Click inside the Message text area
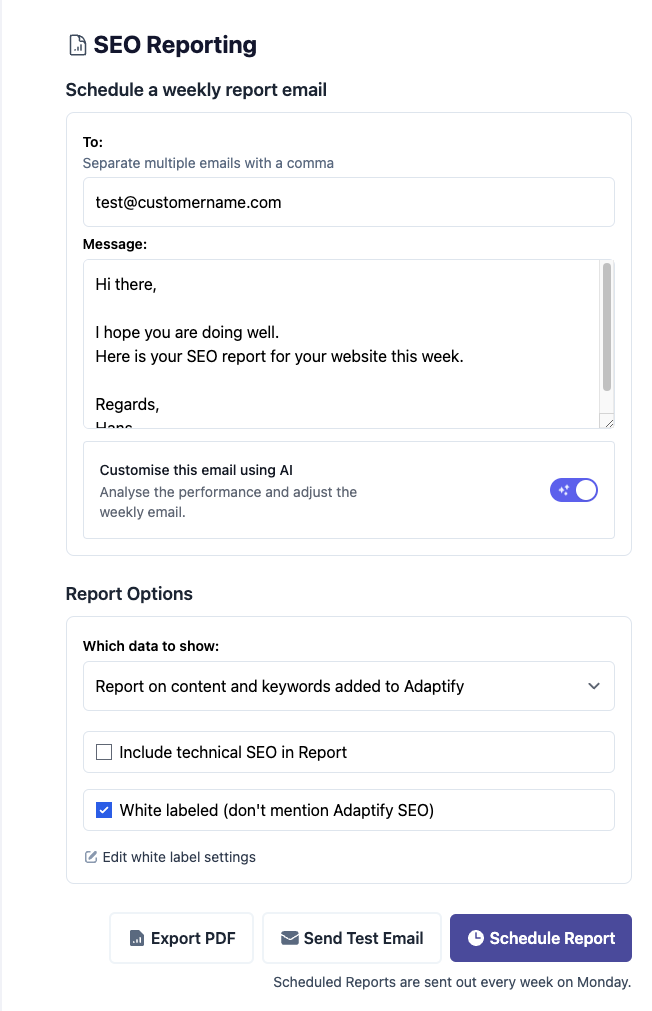The height and width of the screenshot is (1011, 652). 342,344
